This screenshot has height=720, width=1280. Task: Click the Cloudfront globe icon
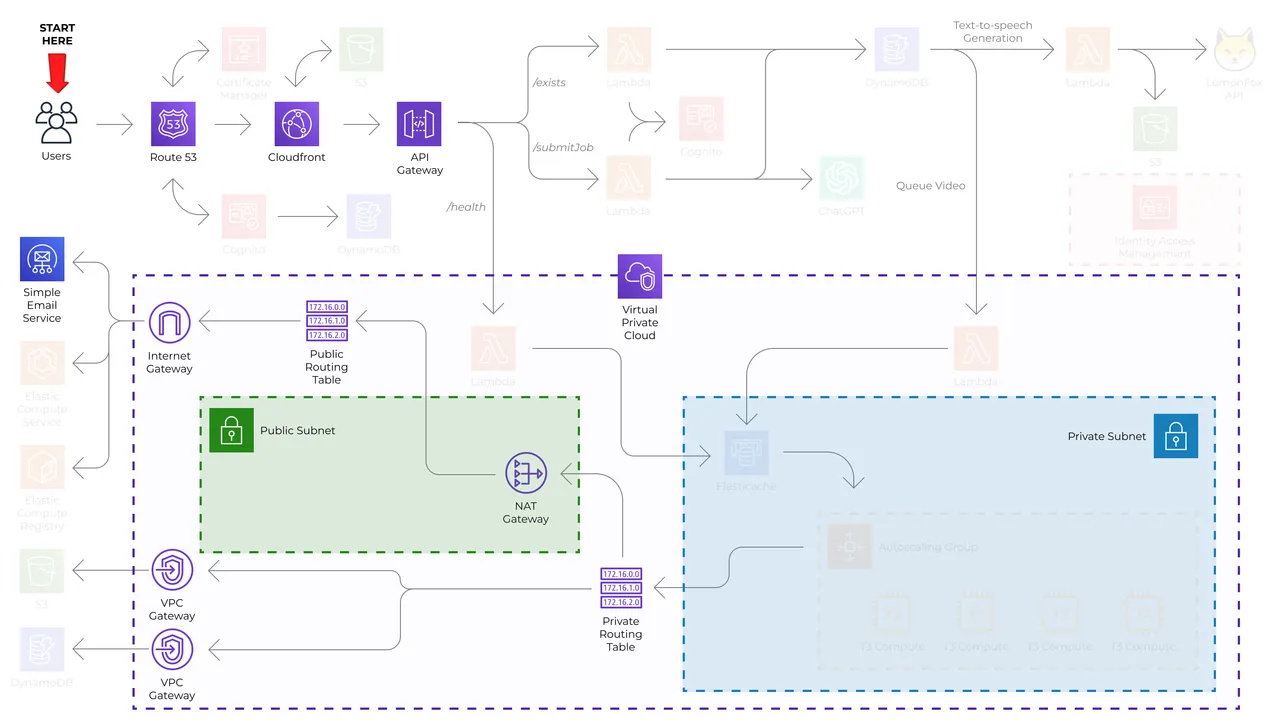(297, 124)
